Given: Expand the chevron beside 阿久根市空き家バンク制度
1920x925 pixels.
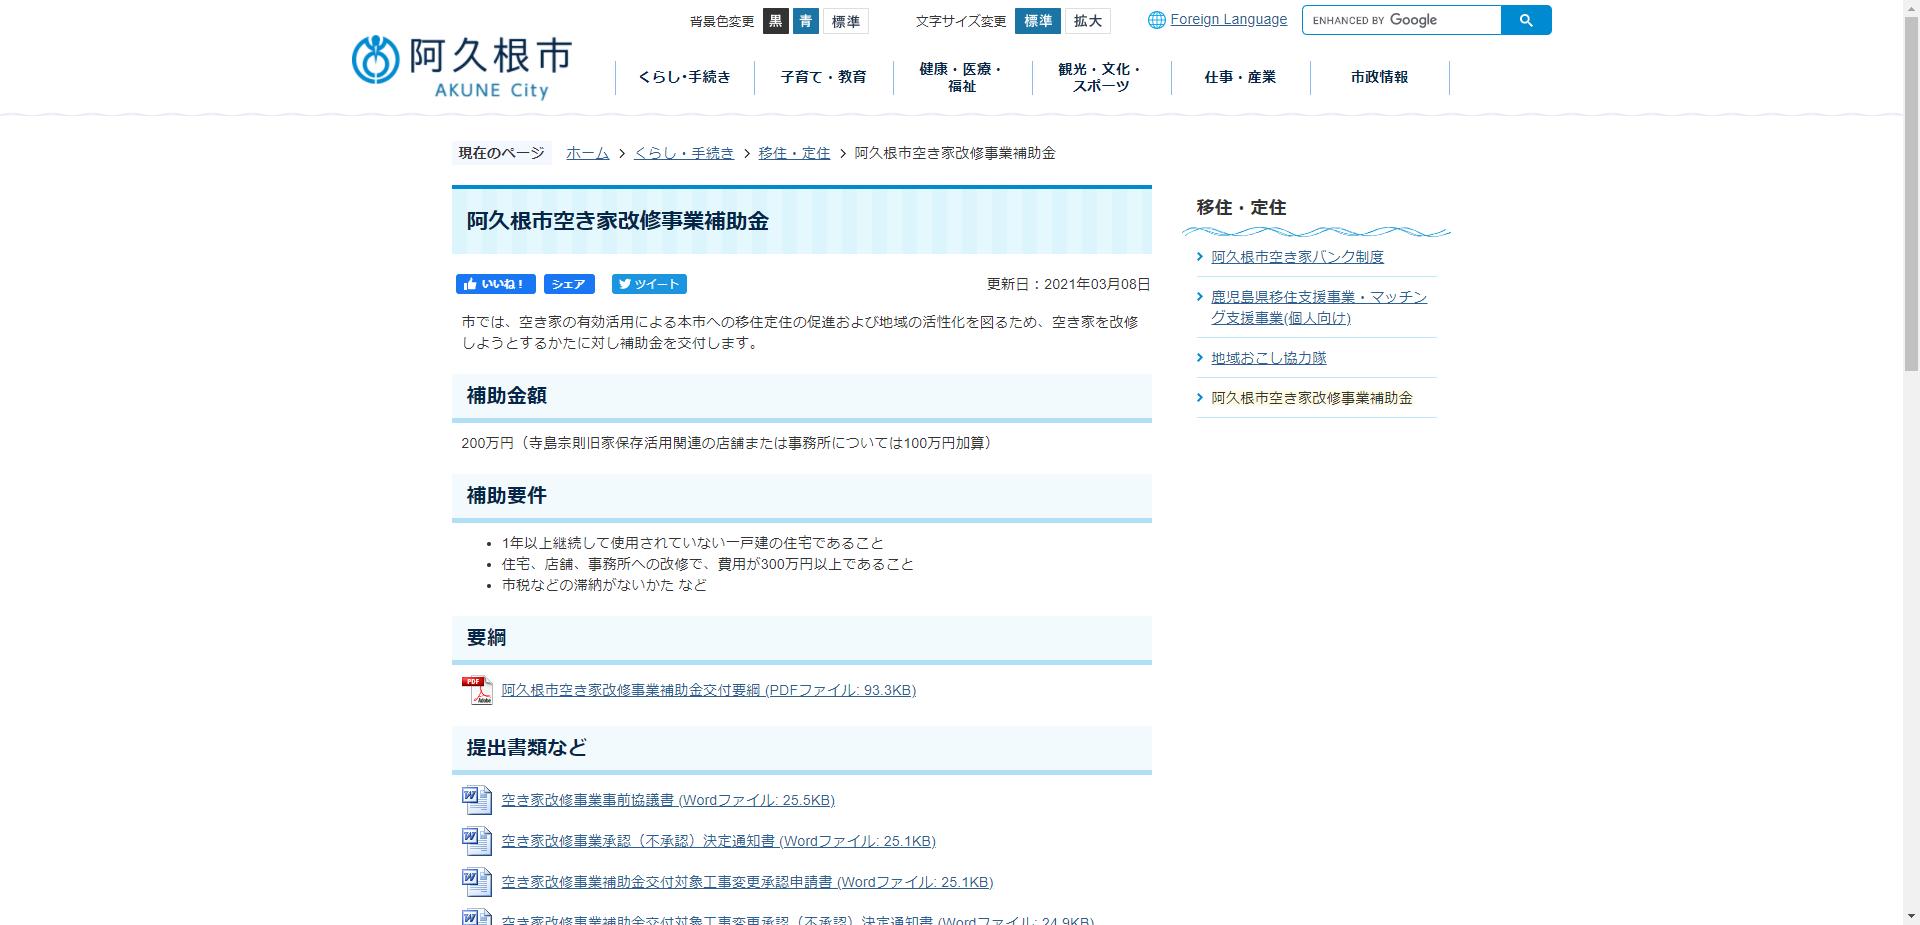Looking at the screenshot, I should tap(1198, 256).
